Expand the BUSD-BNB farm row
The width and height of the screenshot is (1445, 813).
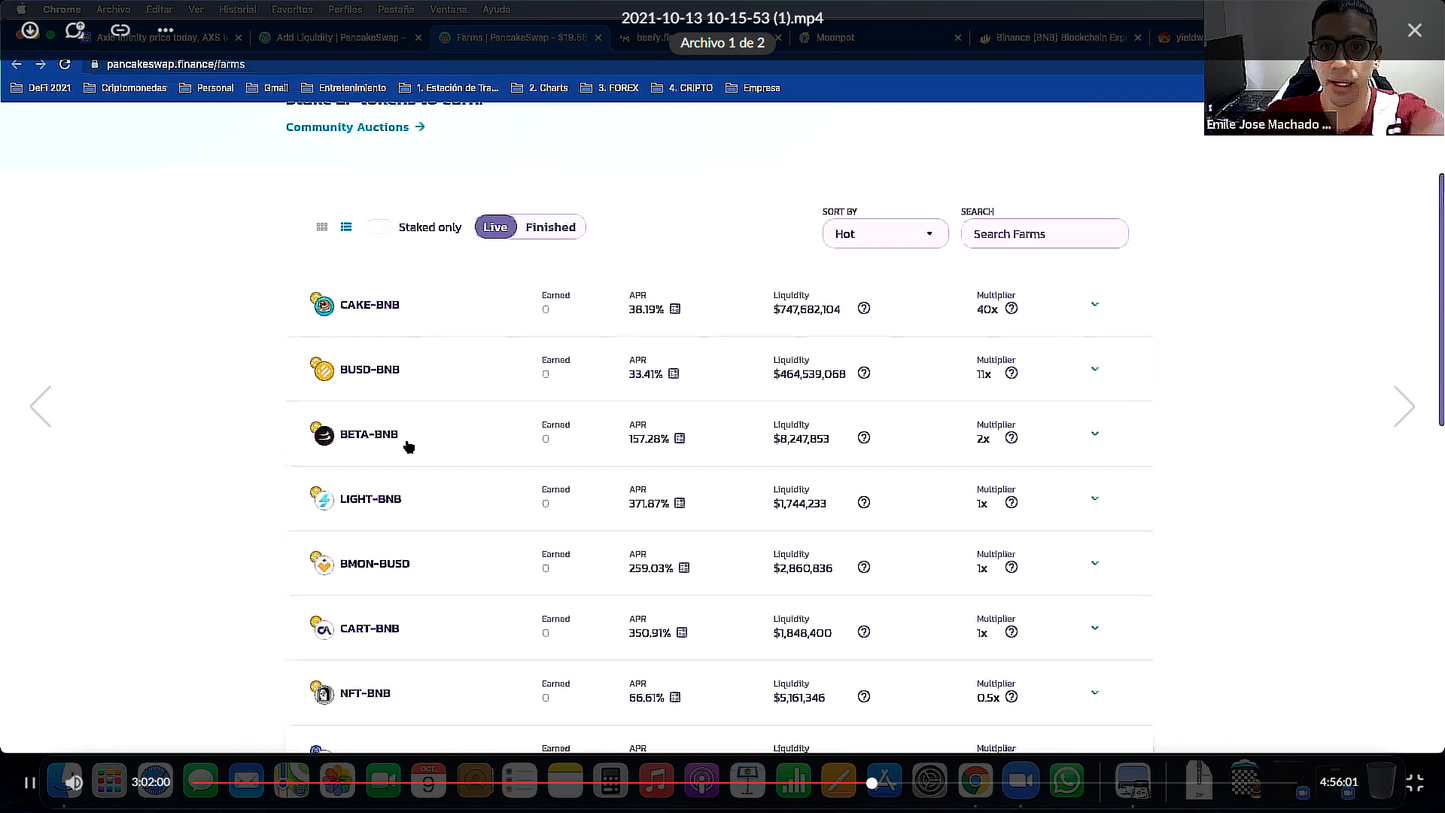tap(1095, 369)
